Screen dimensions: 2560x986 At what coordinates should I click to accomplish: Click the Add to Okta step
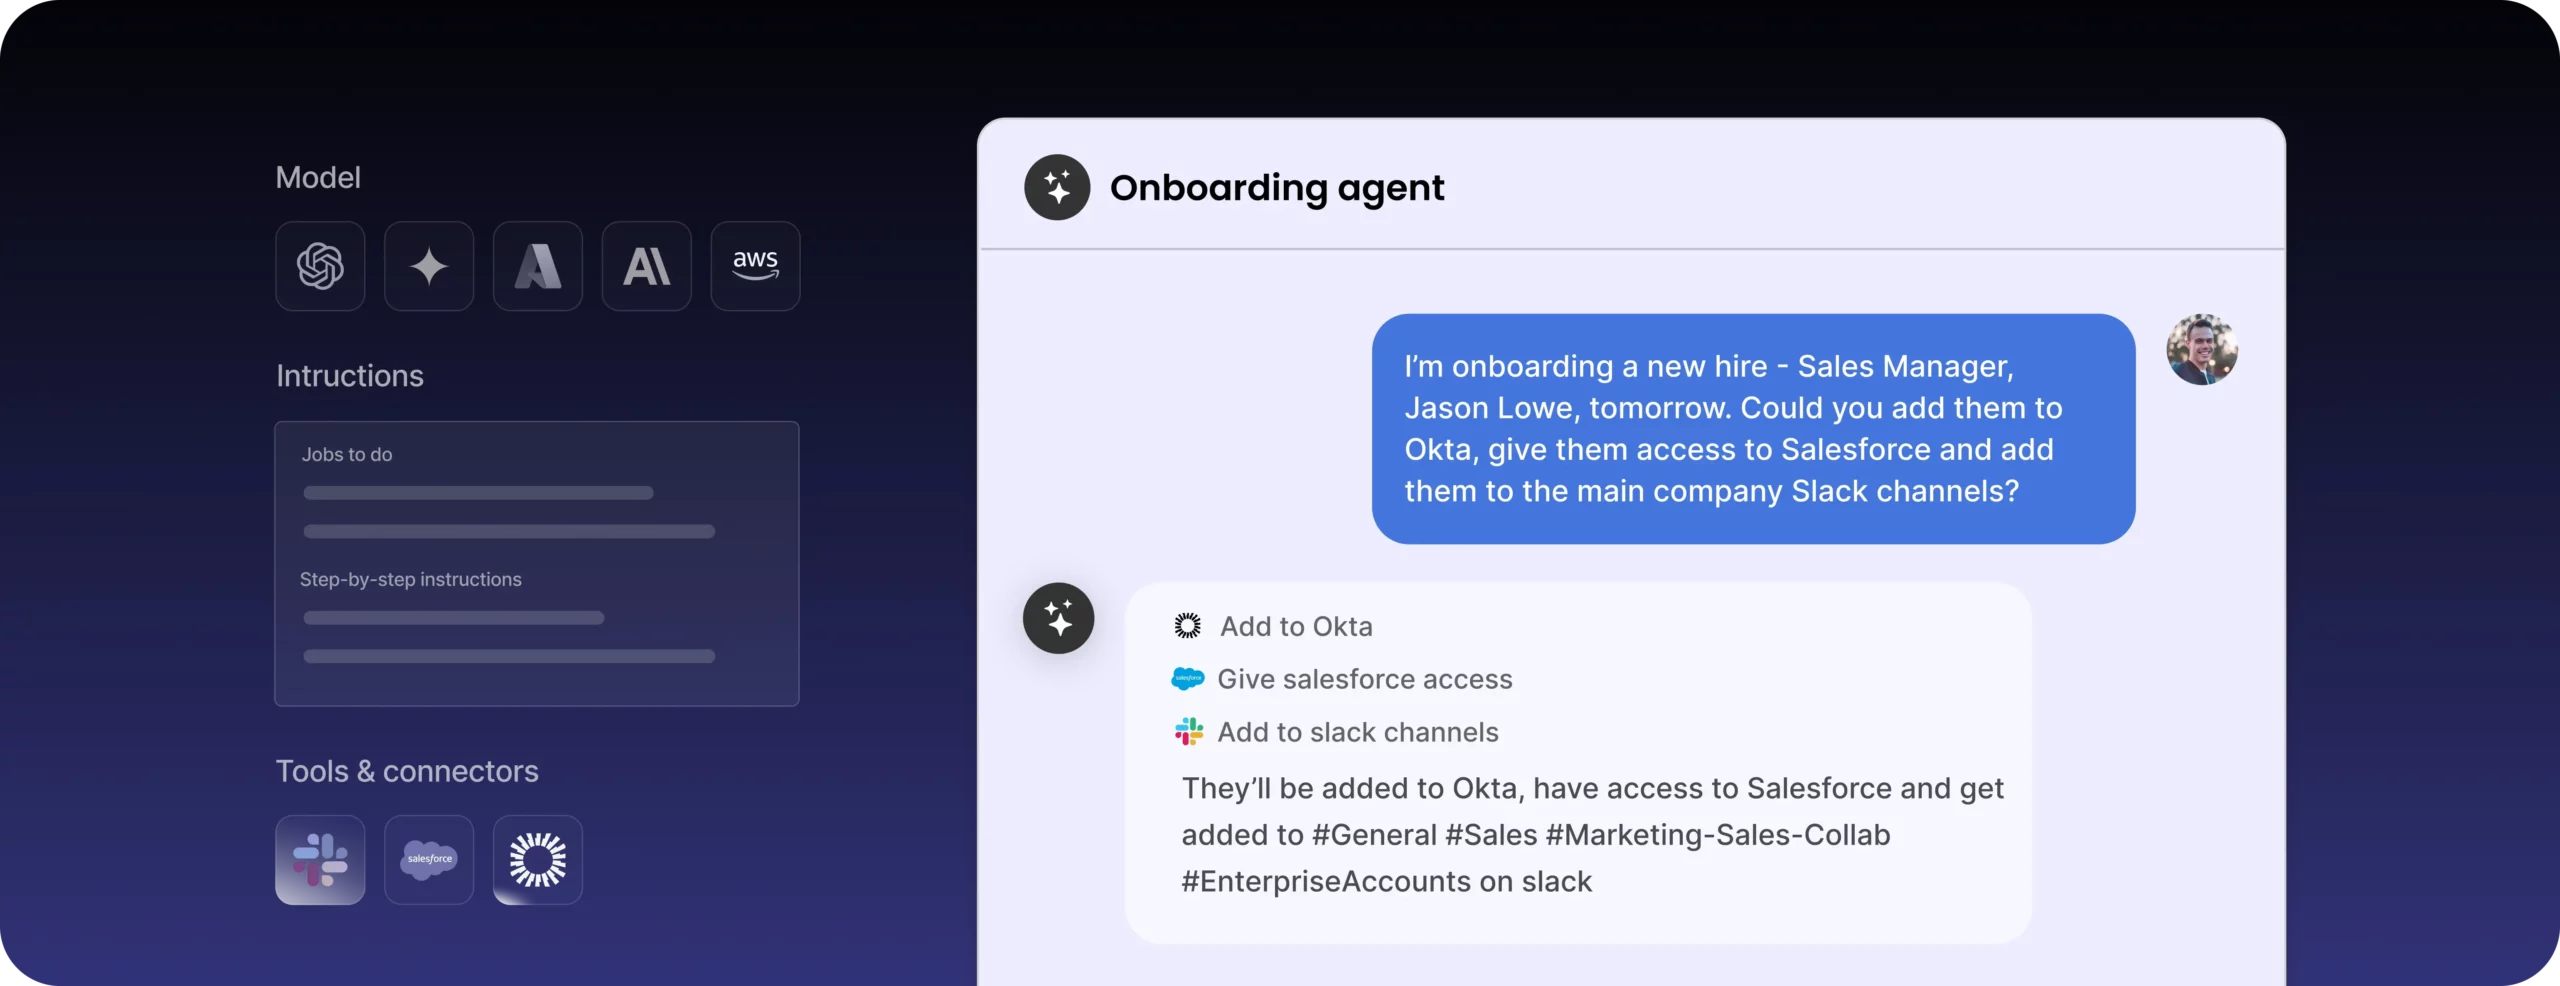(1296, 626)
